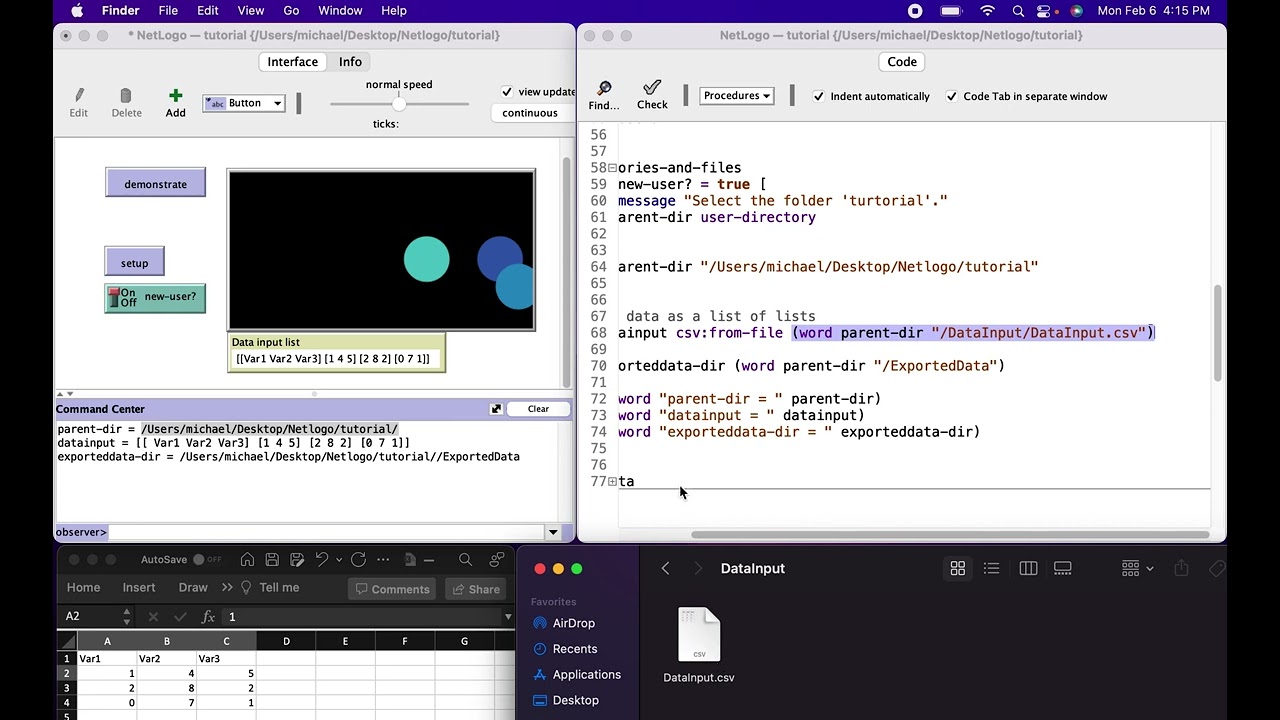Switch to the Info tab
Viewport: 1280px width, 720px height.
point(350,62)
